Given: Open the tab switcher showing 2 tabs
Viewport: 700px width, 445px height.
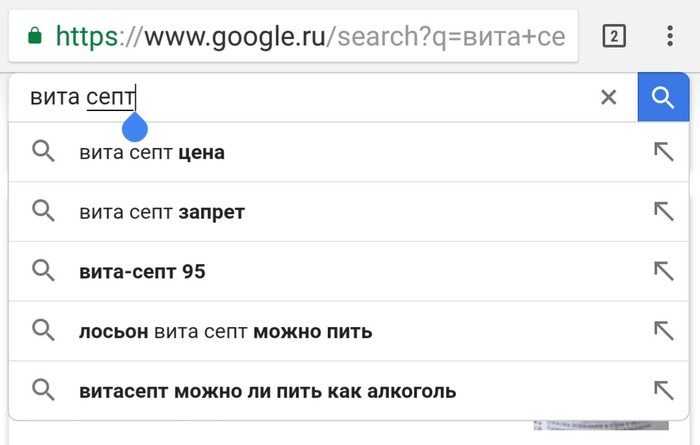Looking at the screenshot, I should pyautogui.click(x=614, y=37).
